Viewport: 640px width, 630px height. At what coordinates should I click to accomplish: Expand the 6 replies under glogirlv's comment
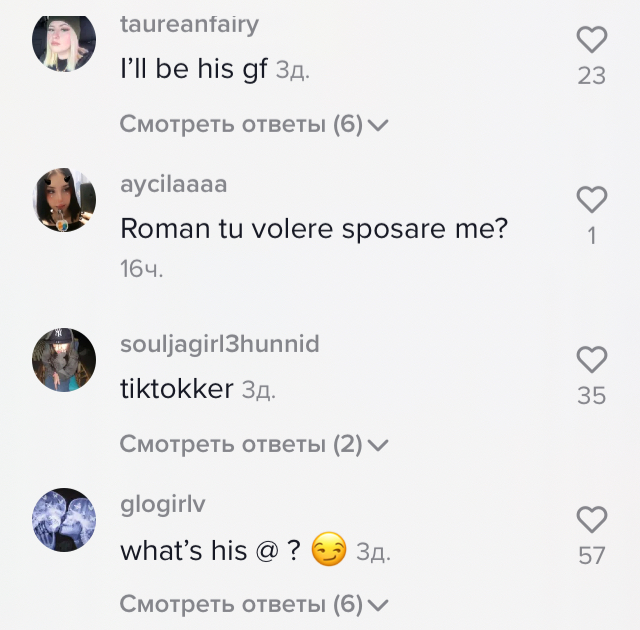tap(253, 604)
